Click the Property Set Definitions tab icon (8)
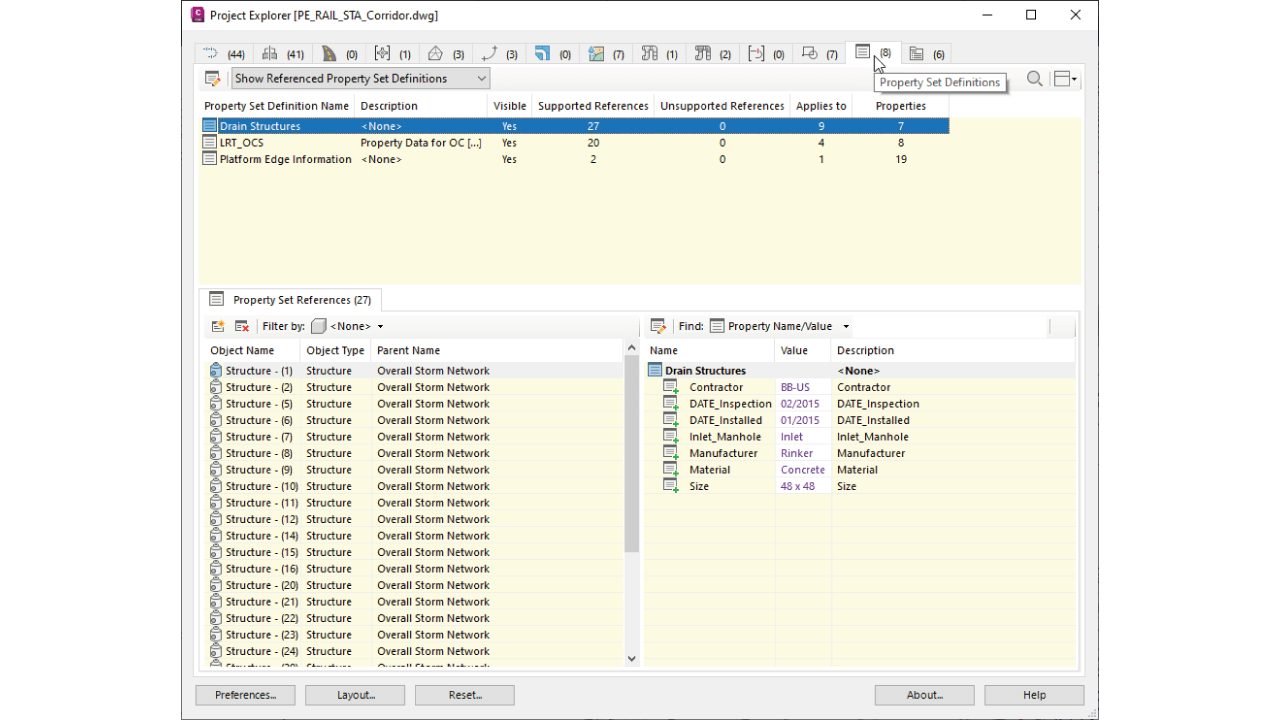This screenshot has height=720, width=1280. pyautogui.click(x=863, y=52)
